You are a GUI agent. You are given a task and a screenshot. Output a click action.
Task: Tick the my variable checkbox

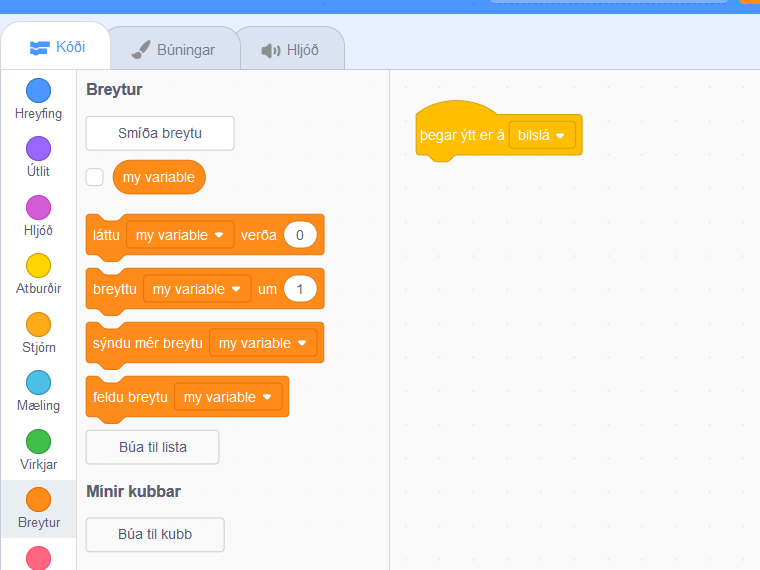(x=95, y=177)
